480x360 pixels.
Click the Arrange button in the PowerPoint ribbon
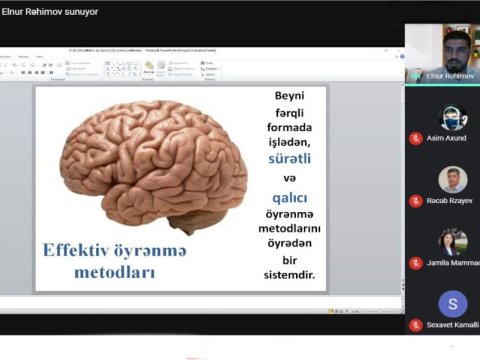point(149,68)
